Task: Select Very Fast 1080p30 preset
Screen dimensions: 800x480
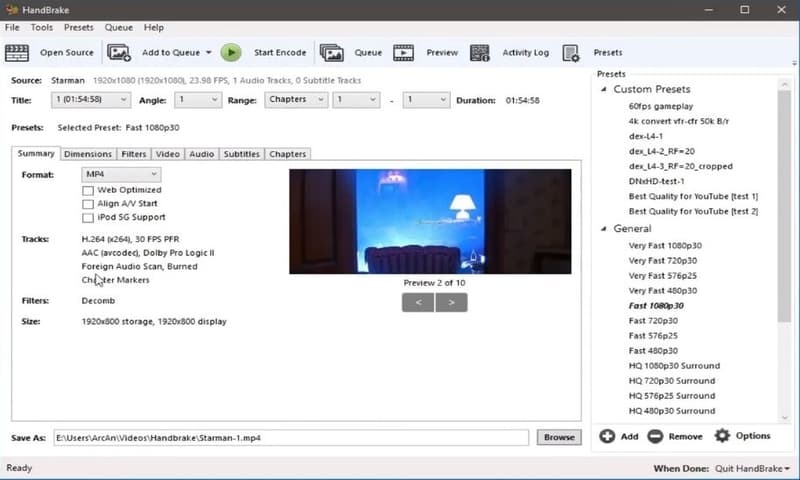Action: click(x=665, y=245)
